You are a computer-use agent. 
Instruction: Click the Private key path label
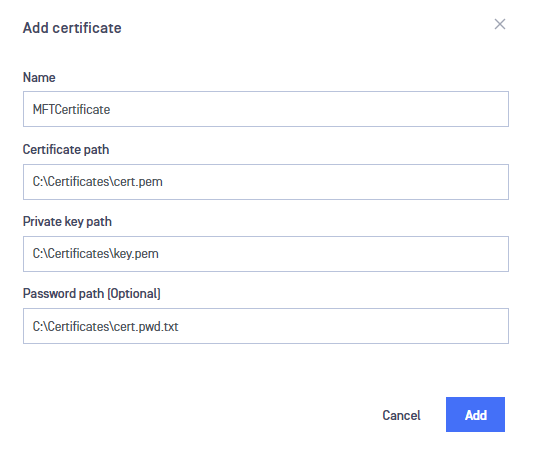coord(67,222)
